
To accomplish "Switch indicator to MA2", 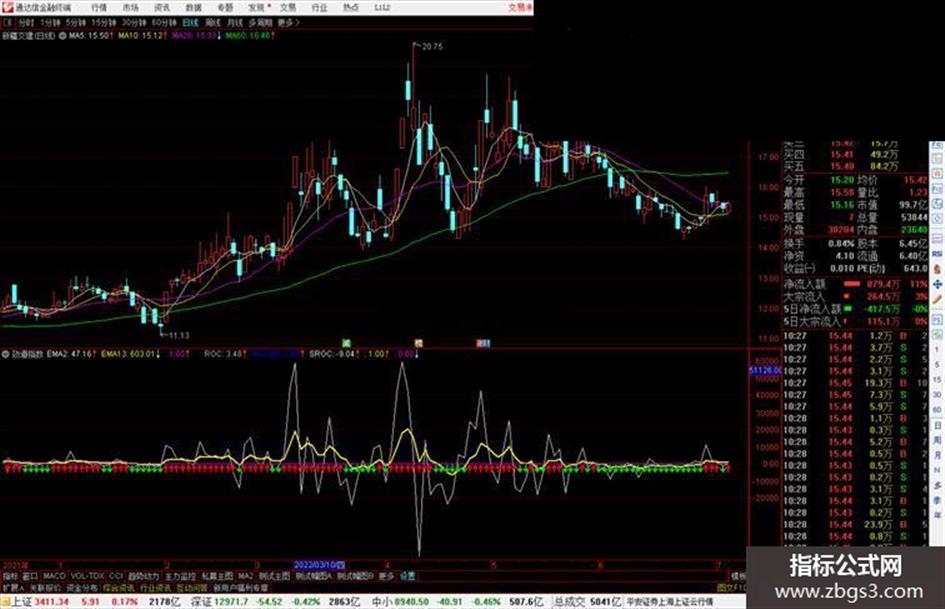I will point(245,576).
